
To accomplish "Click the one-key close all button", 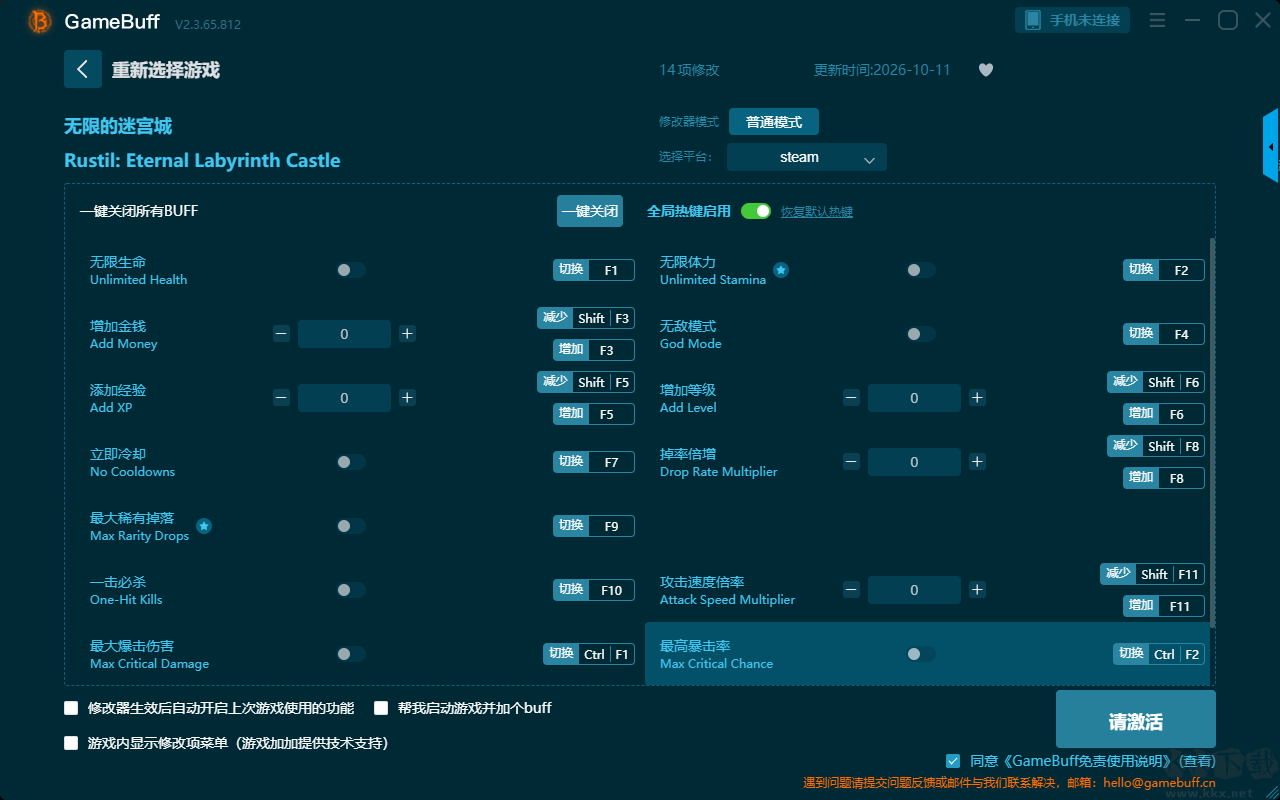I will (x=590, y=211).
